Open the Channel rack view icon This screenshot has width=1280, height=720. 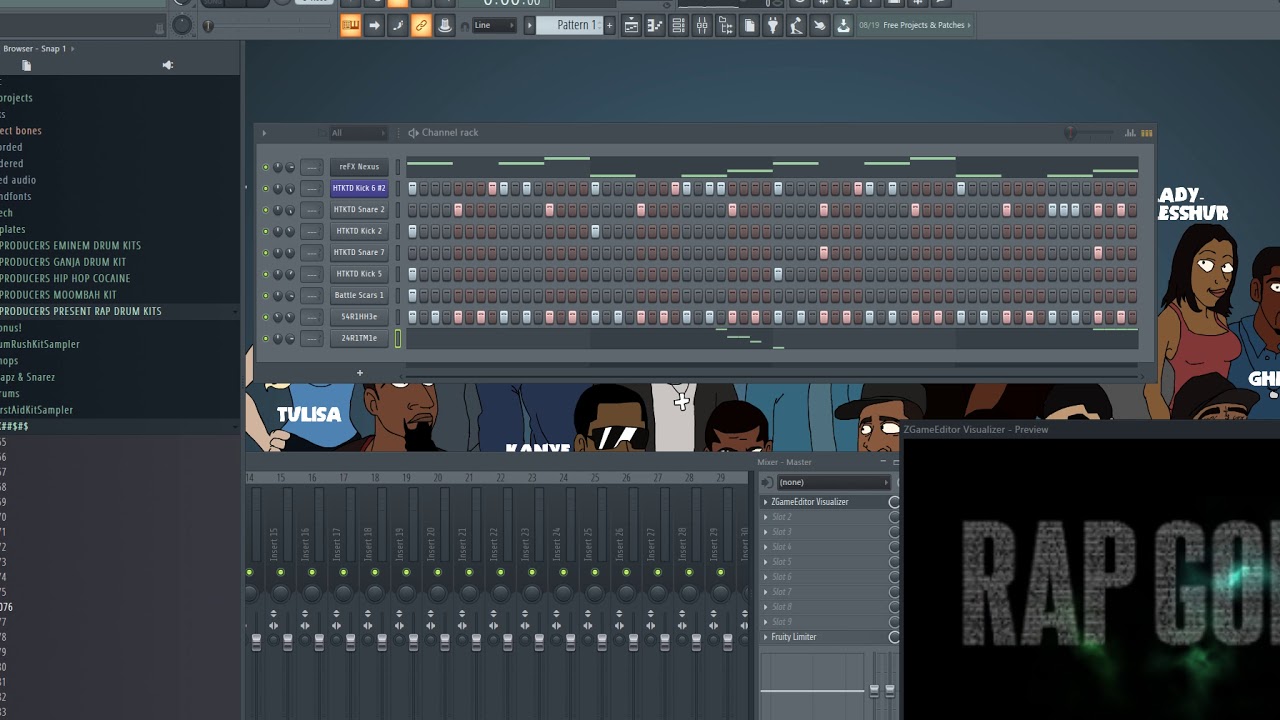(678, 25)
